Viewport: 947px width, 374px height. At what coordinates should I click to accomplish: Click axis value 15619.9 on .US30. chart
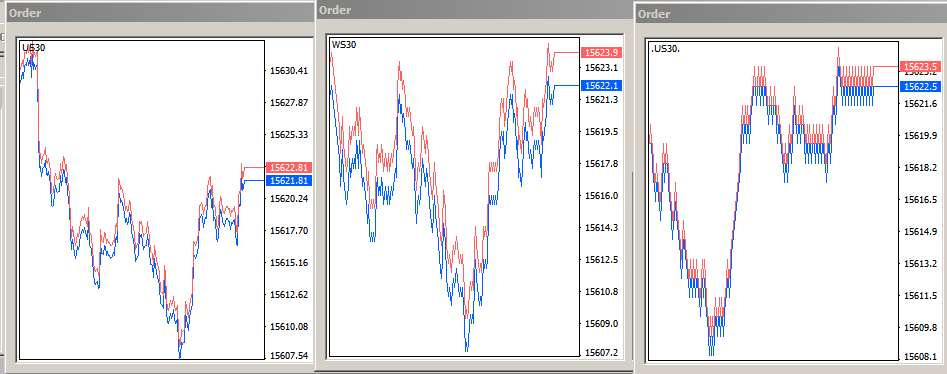[920, 135]
